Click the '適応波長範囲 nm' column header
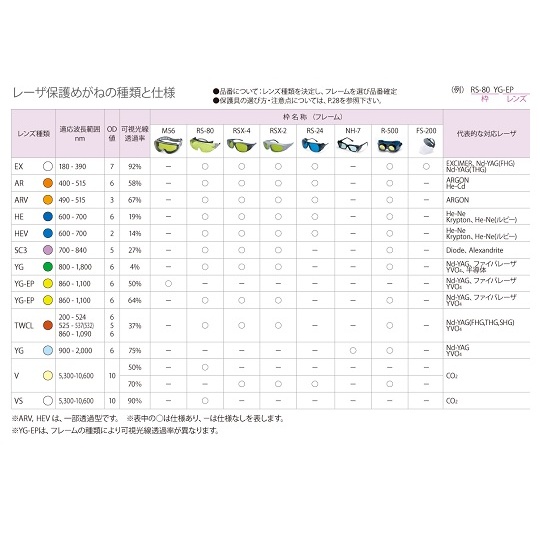The height and width of the screenshot is (540, 540). click(80, 134)
